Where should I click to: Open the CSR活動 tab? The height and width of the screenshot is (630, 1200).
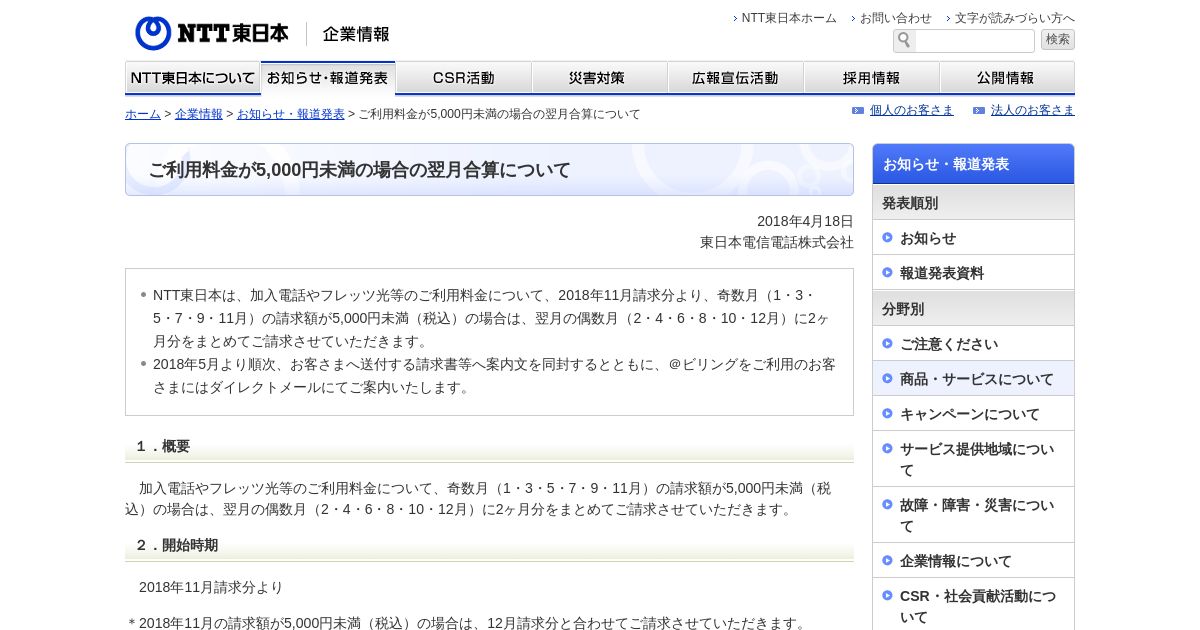(x=464, y=77)
